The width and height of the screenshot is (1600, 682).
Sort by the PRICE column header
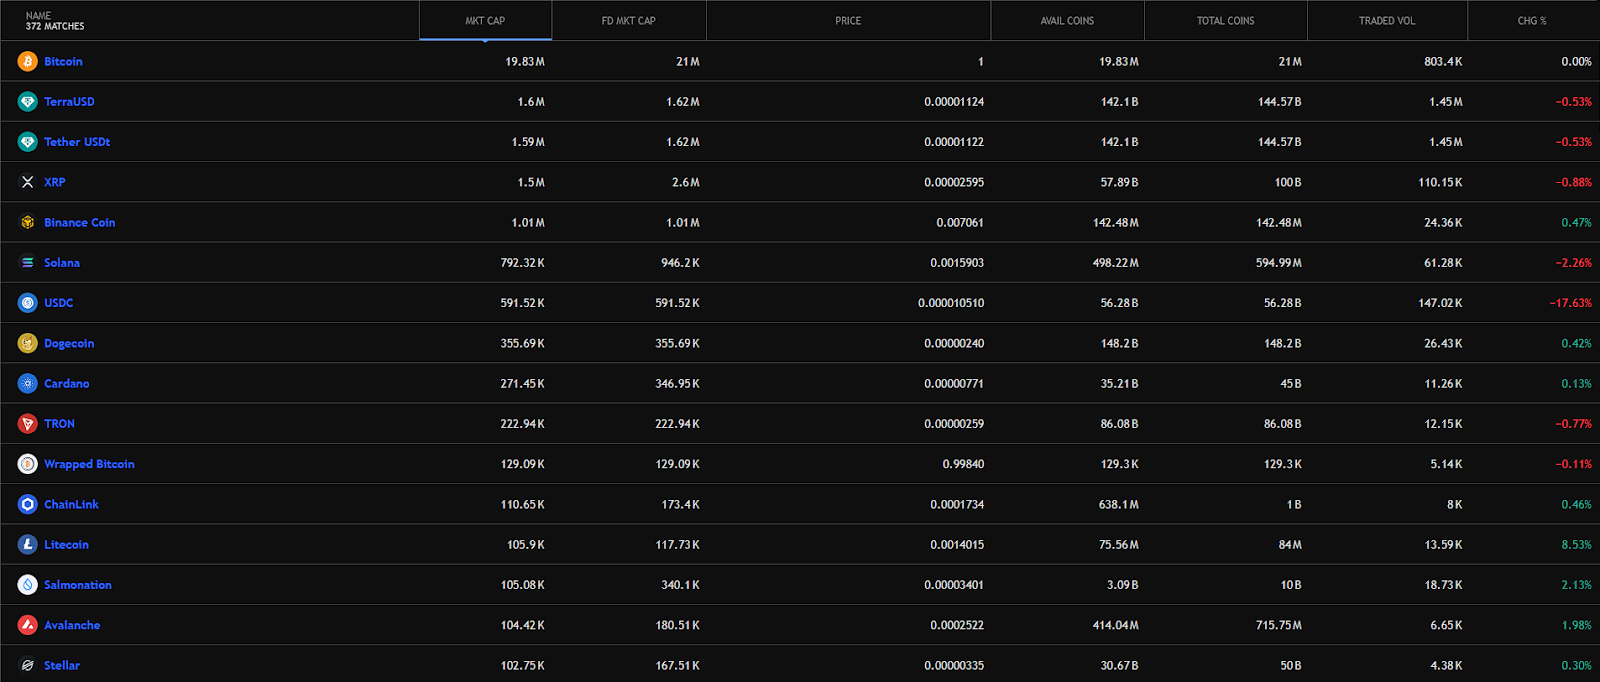[x=848, y=21]
